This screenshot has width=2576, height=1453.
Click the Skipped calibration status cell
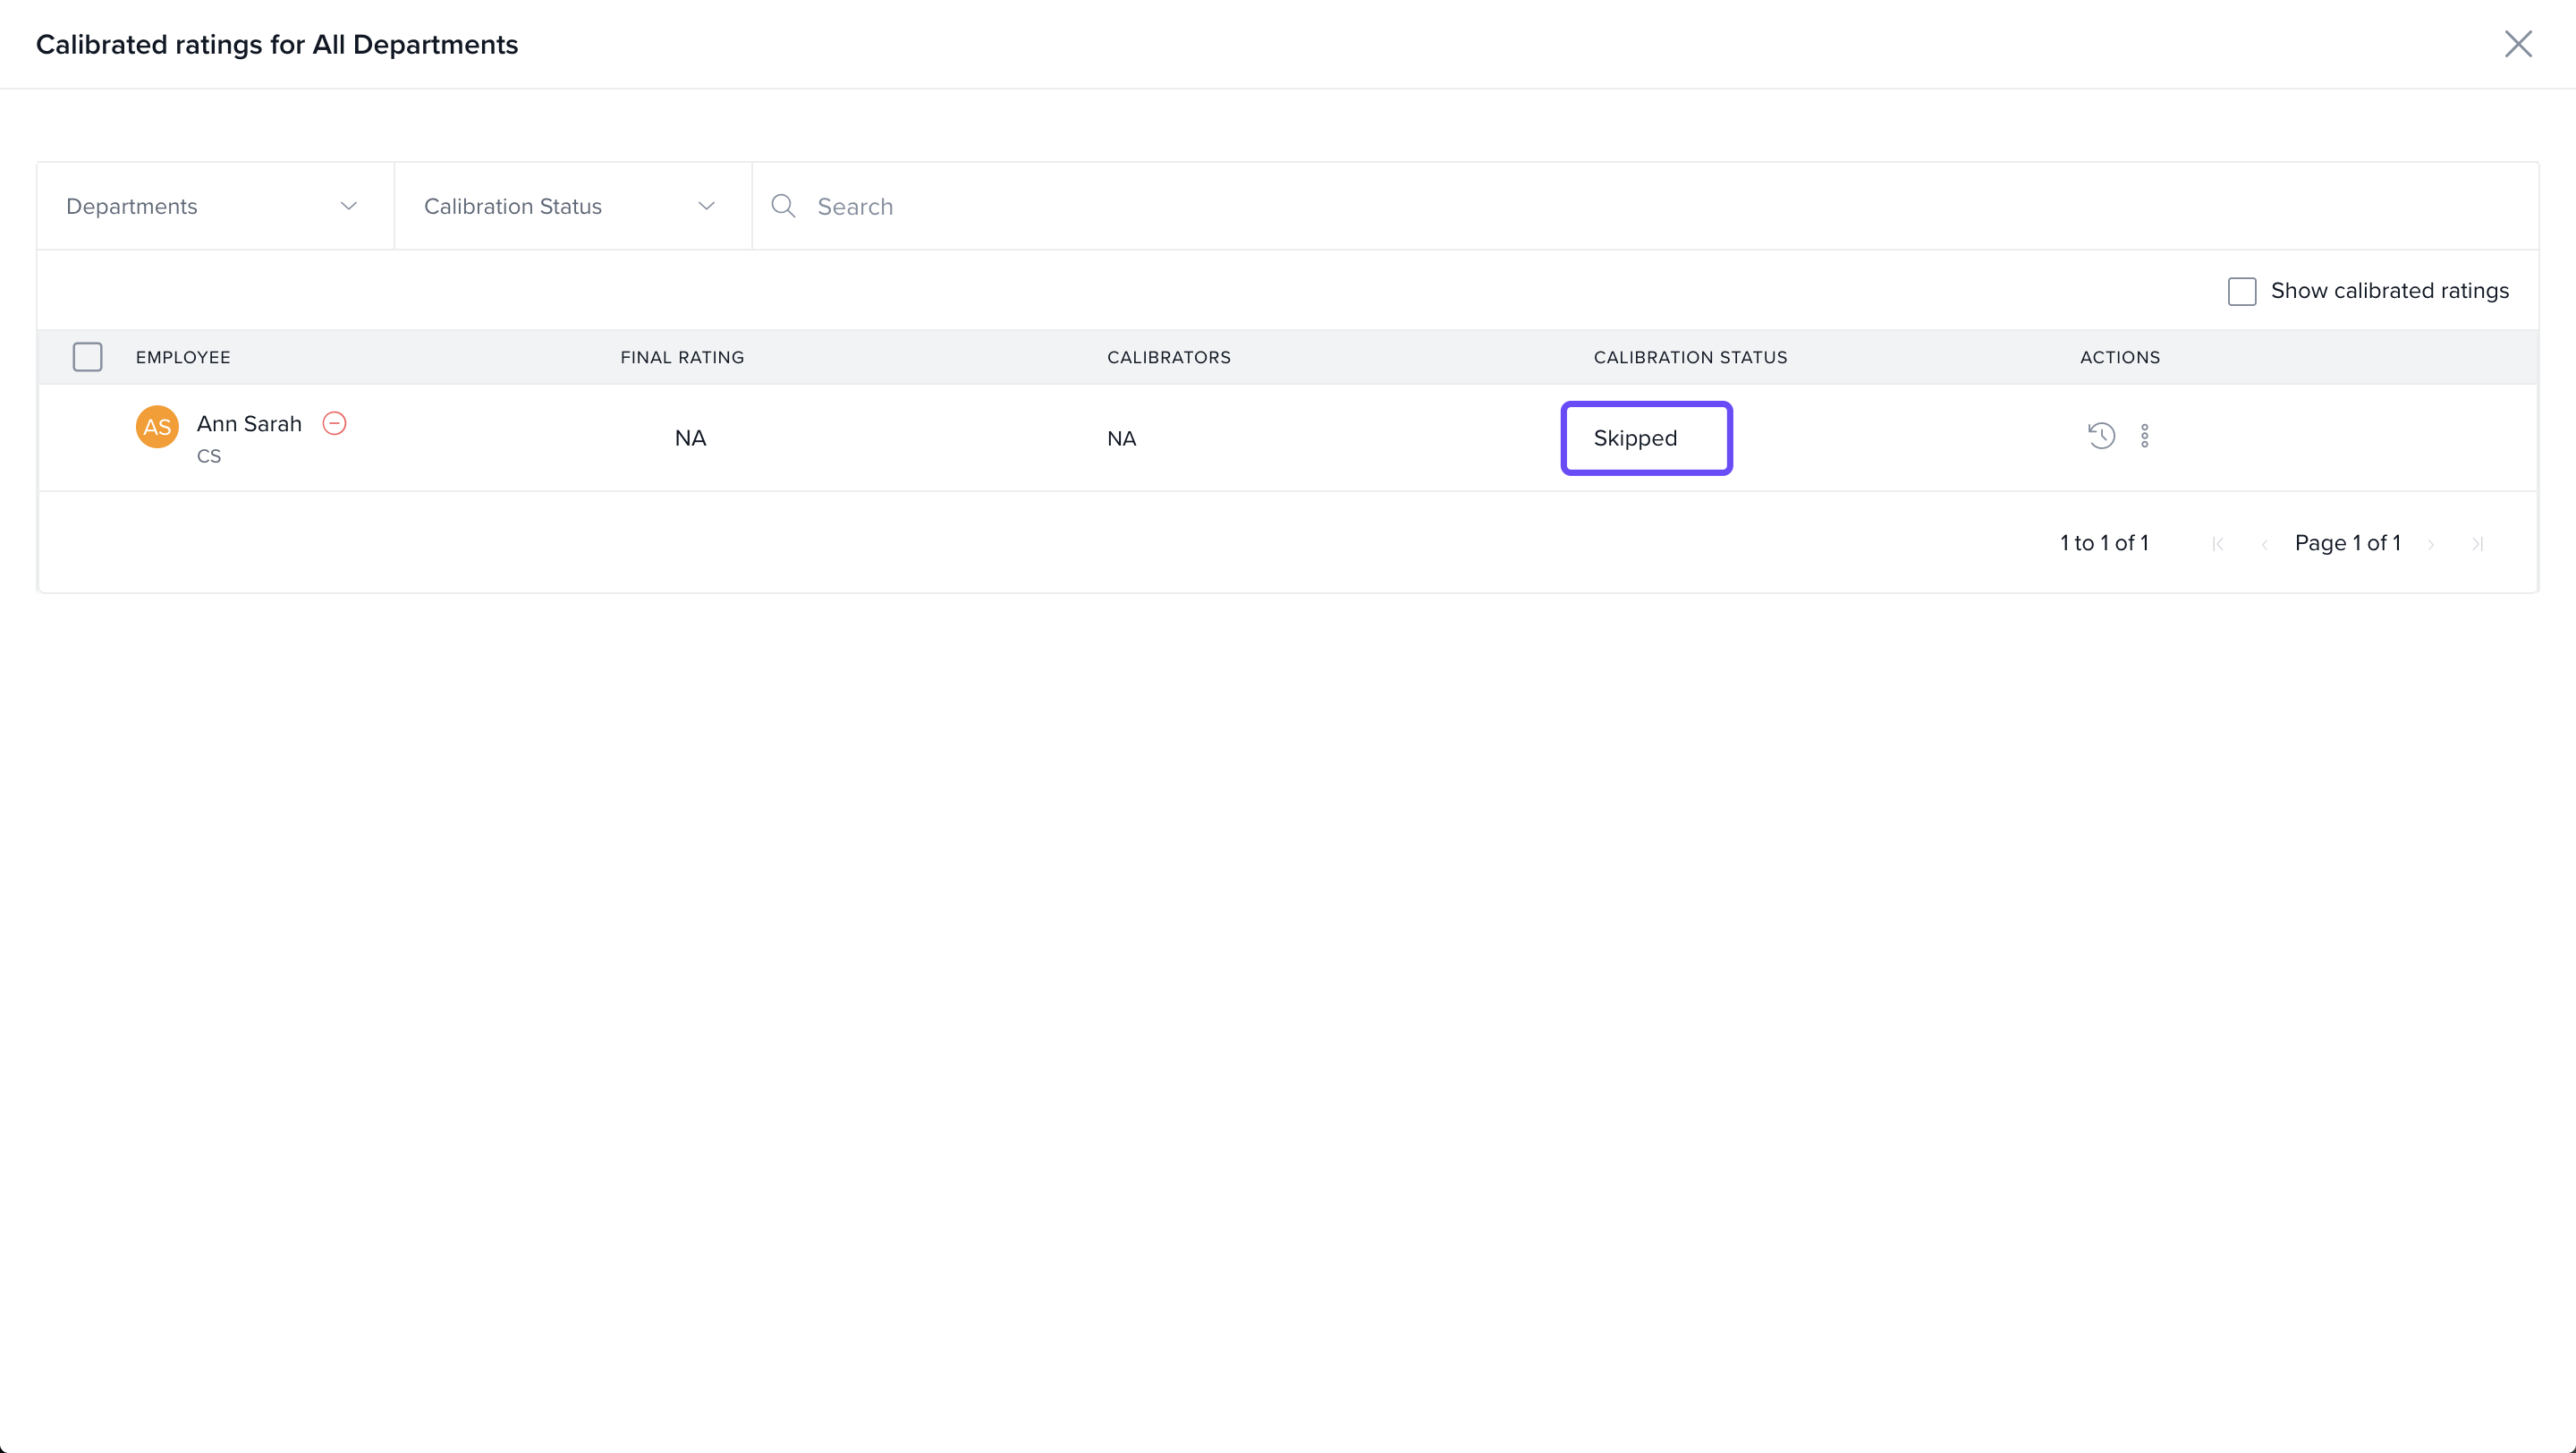pos(1646,438)
